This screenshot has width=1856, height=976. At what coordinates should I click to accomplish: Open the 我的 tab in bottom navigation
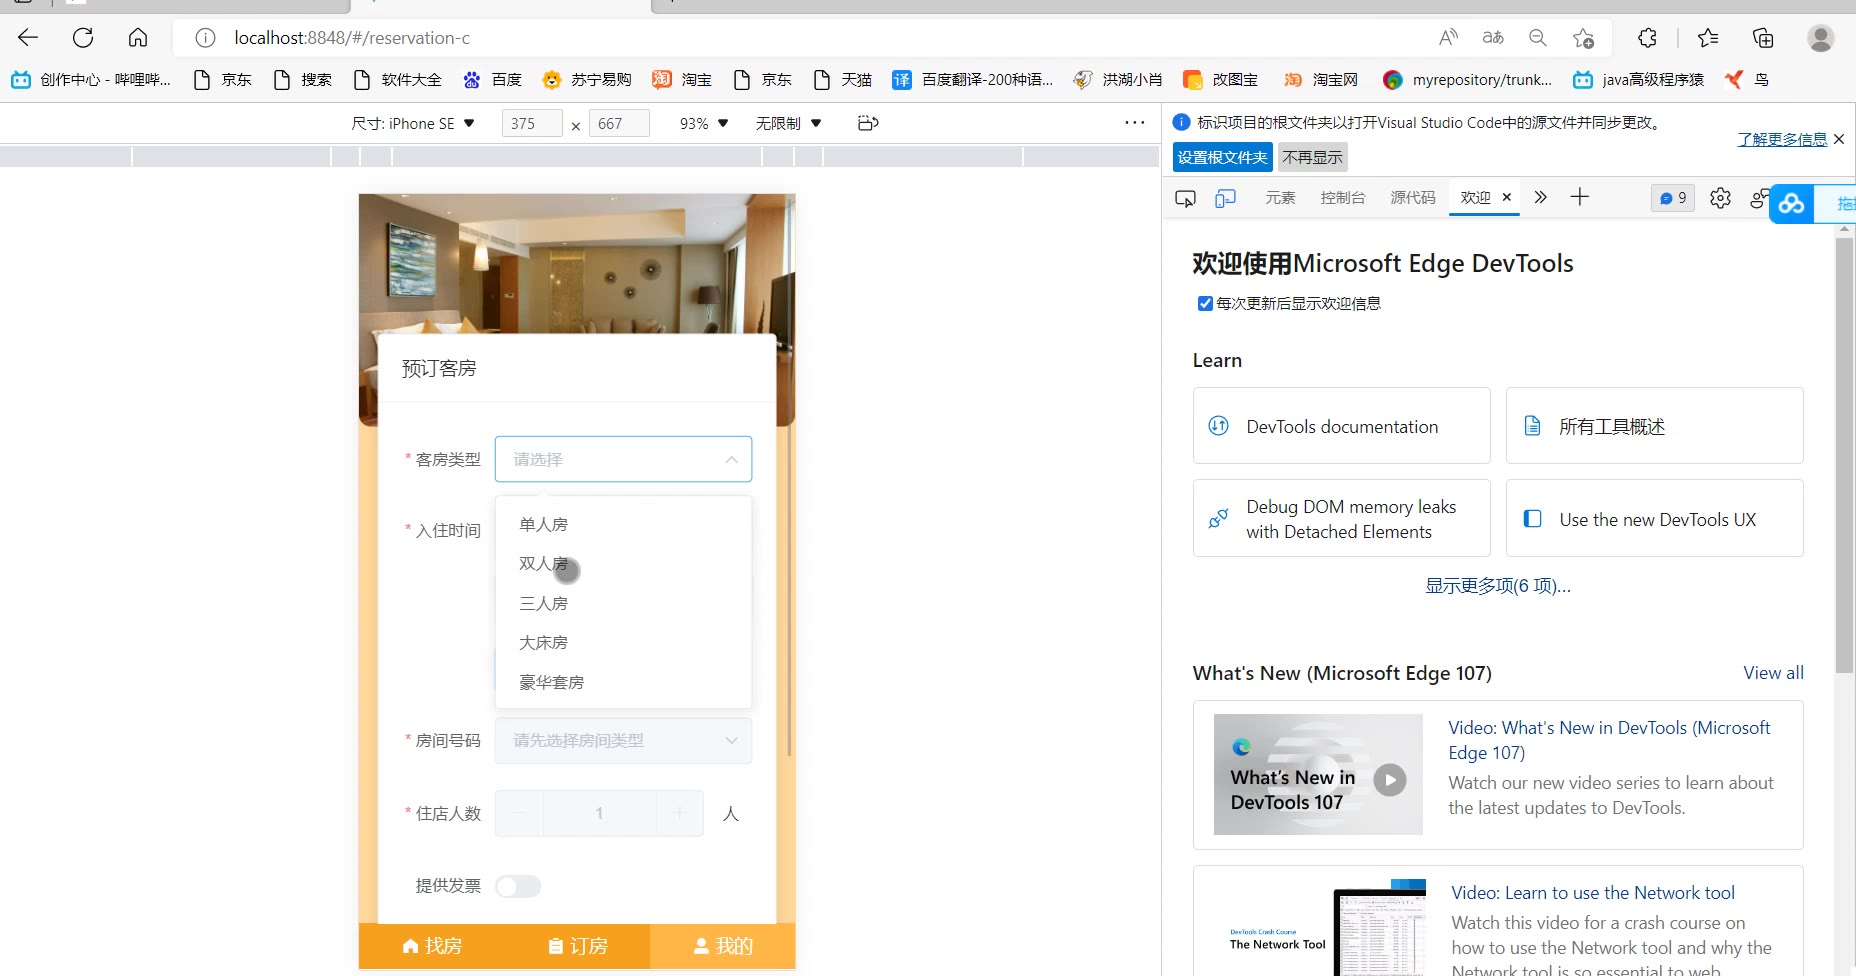point(723,946)
